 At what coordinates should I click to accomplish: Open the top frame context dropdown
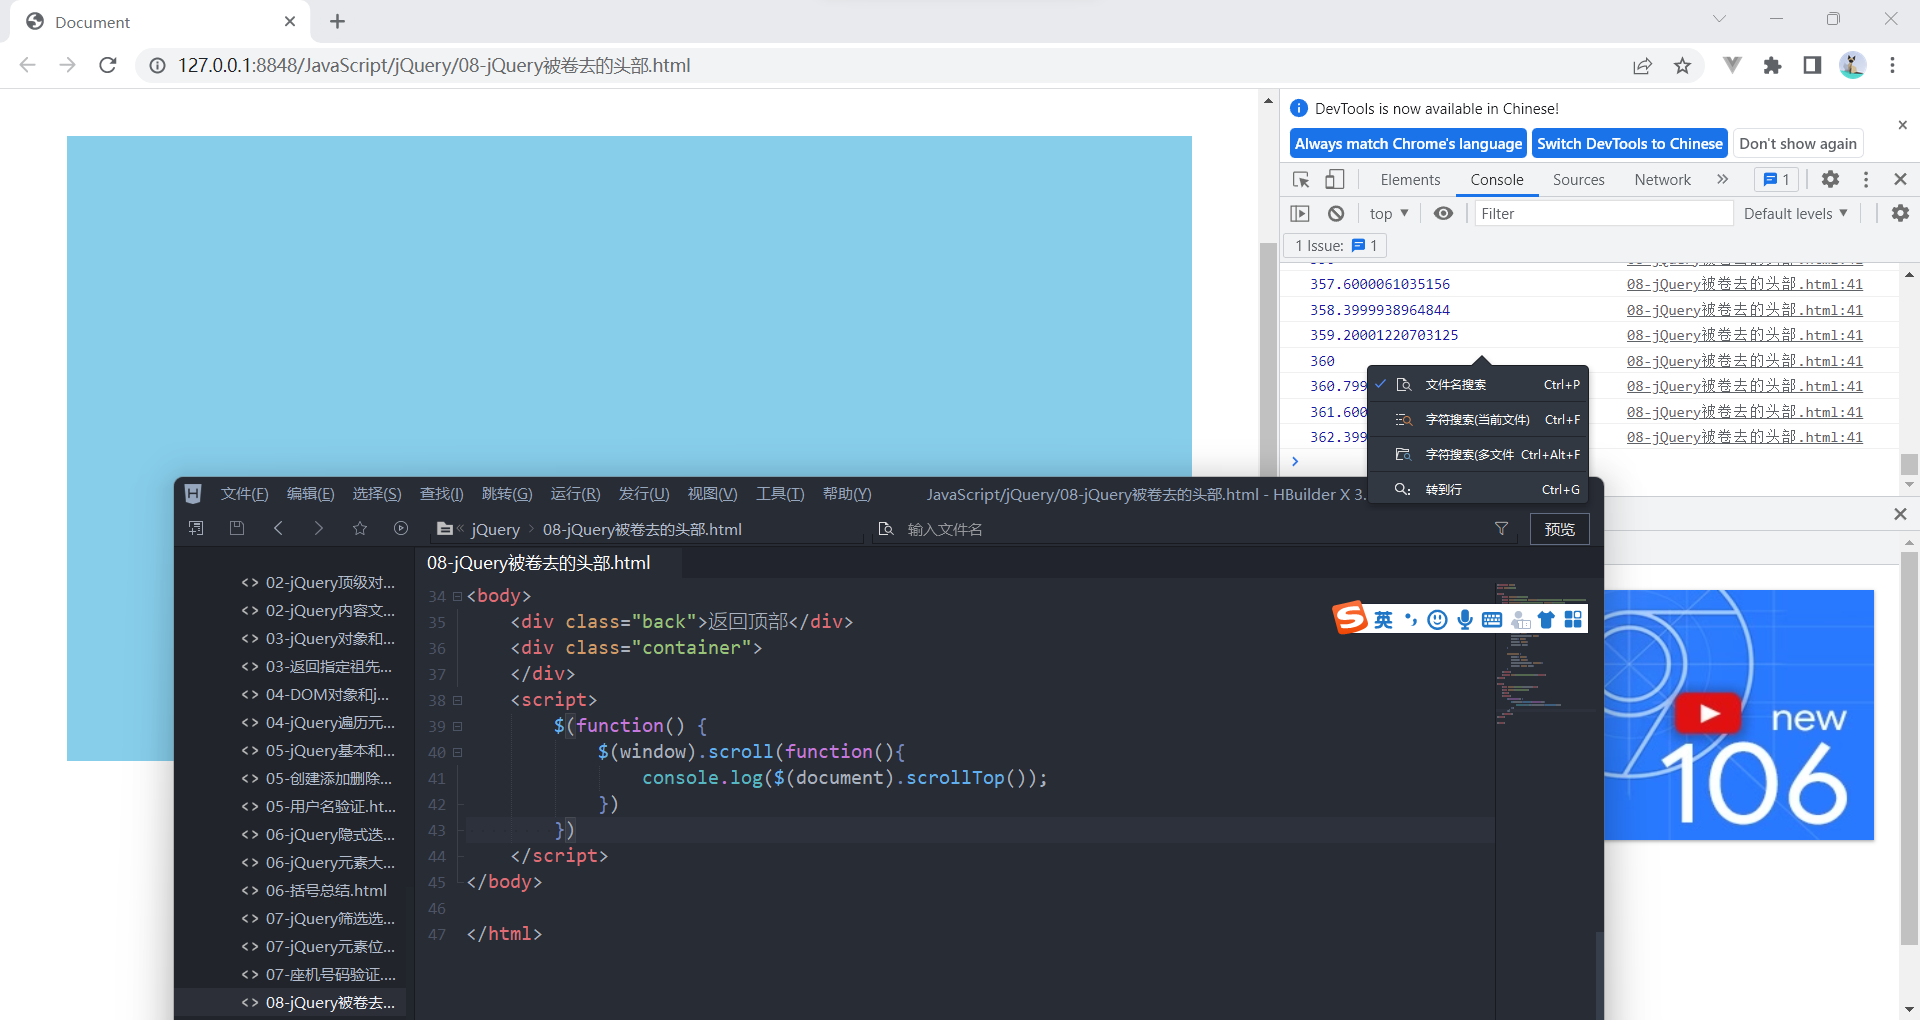tap(1388, 213)
